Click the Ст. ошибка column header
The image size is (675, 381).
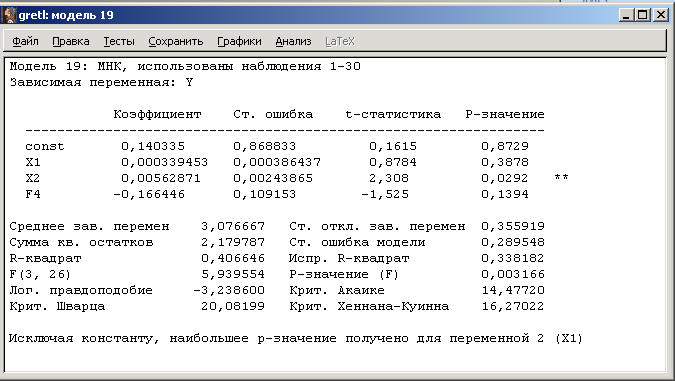pyautogui.click(x=273, y=115)
